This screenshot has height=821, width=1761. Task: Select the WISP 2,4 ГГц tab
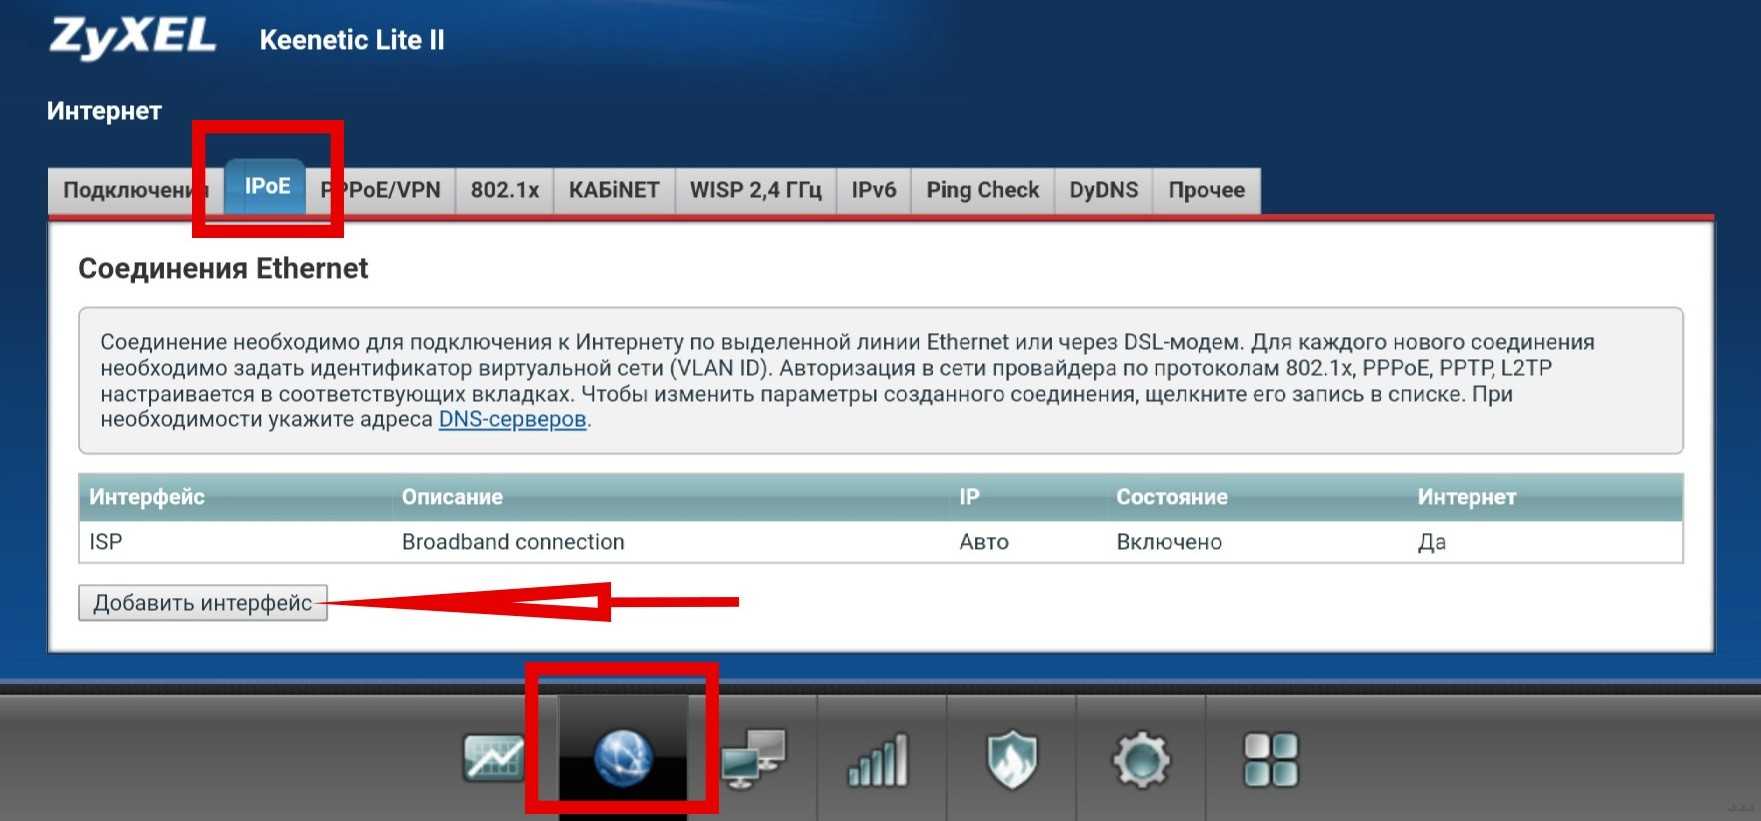pyautogui.click(x=756, y=190)
